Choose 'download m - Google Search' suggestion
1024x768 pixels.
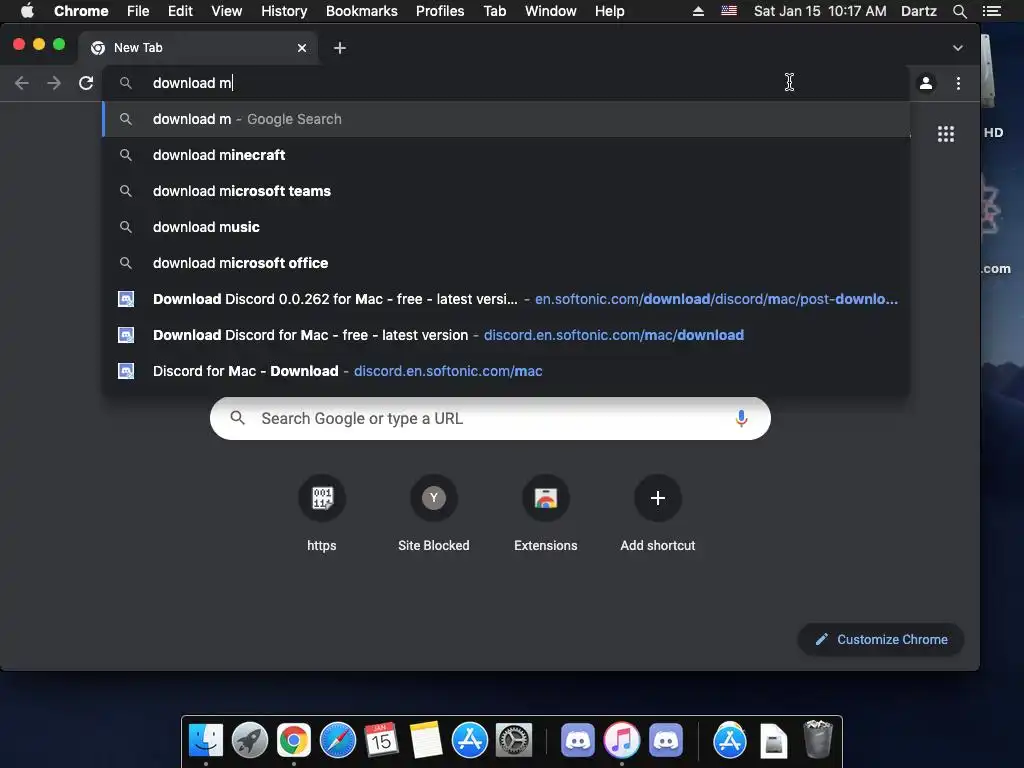coord(506,119)
